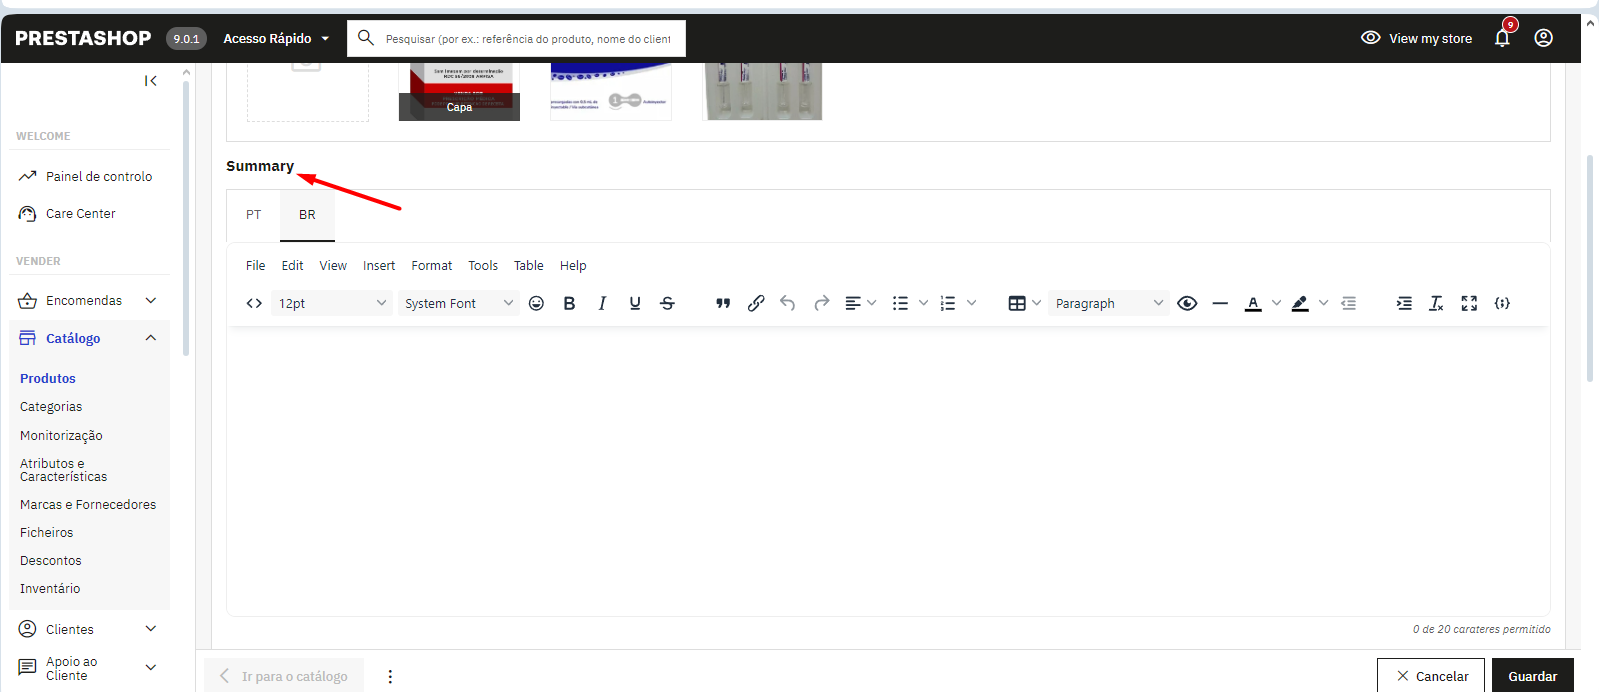Insert a horizontal line
1599x692 pixels.
1220,303
